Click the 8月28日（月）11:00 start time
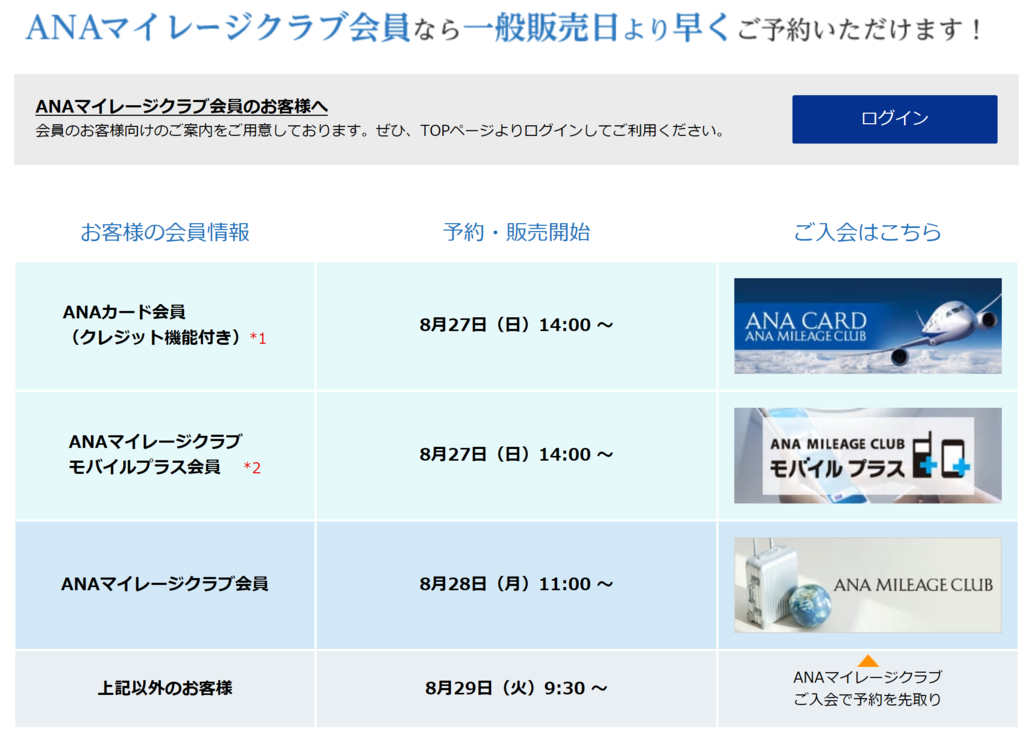 [516, 584]
